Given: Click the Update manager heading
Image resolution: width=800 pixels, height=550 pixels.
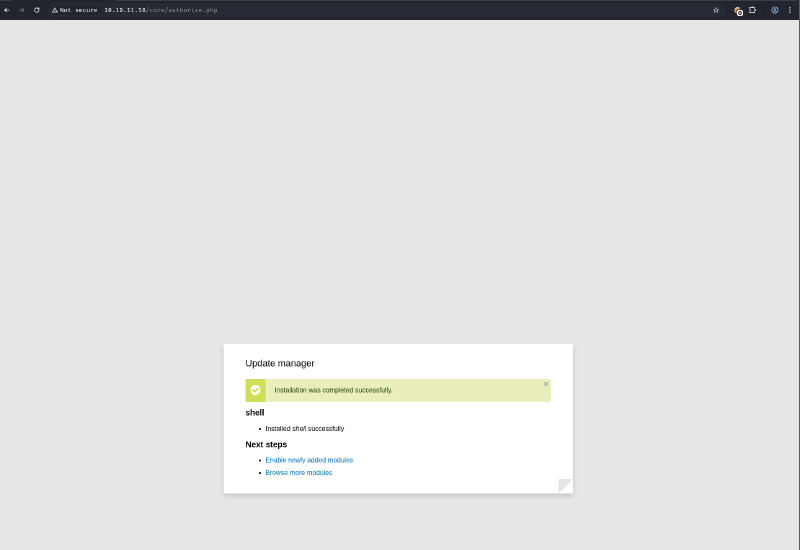Looking at the screenshot, I should 280,363.
